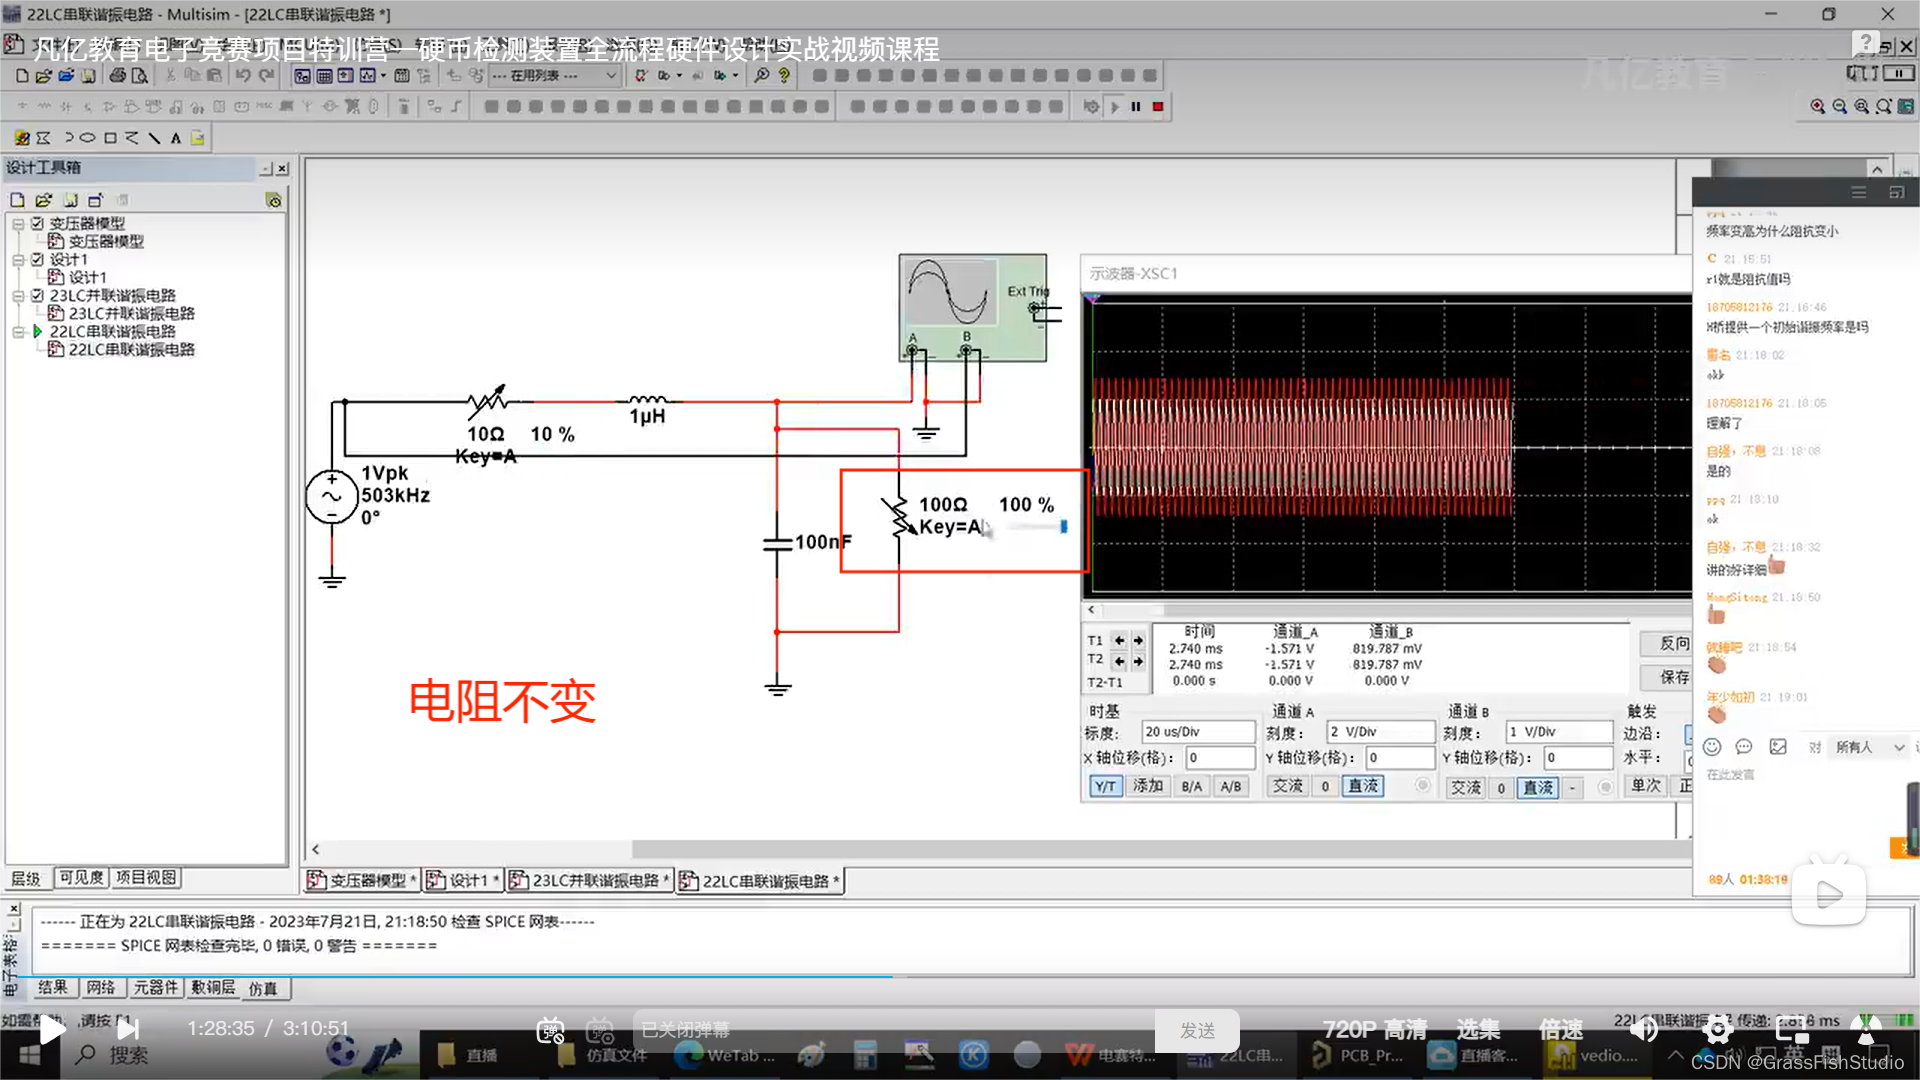Click the zoom in magnifier icon
The height and width of the screenshot is (1080, 1920).
(1817, 106)
